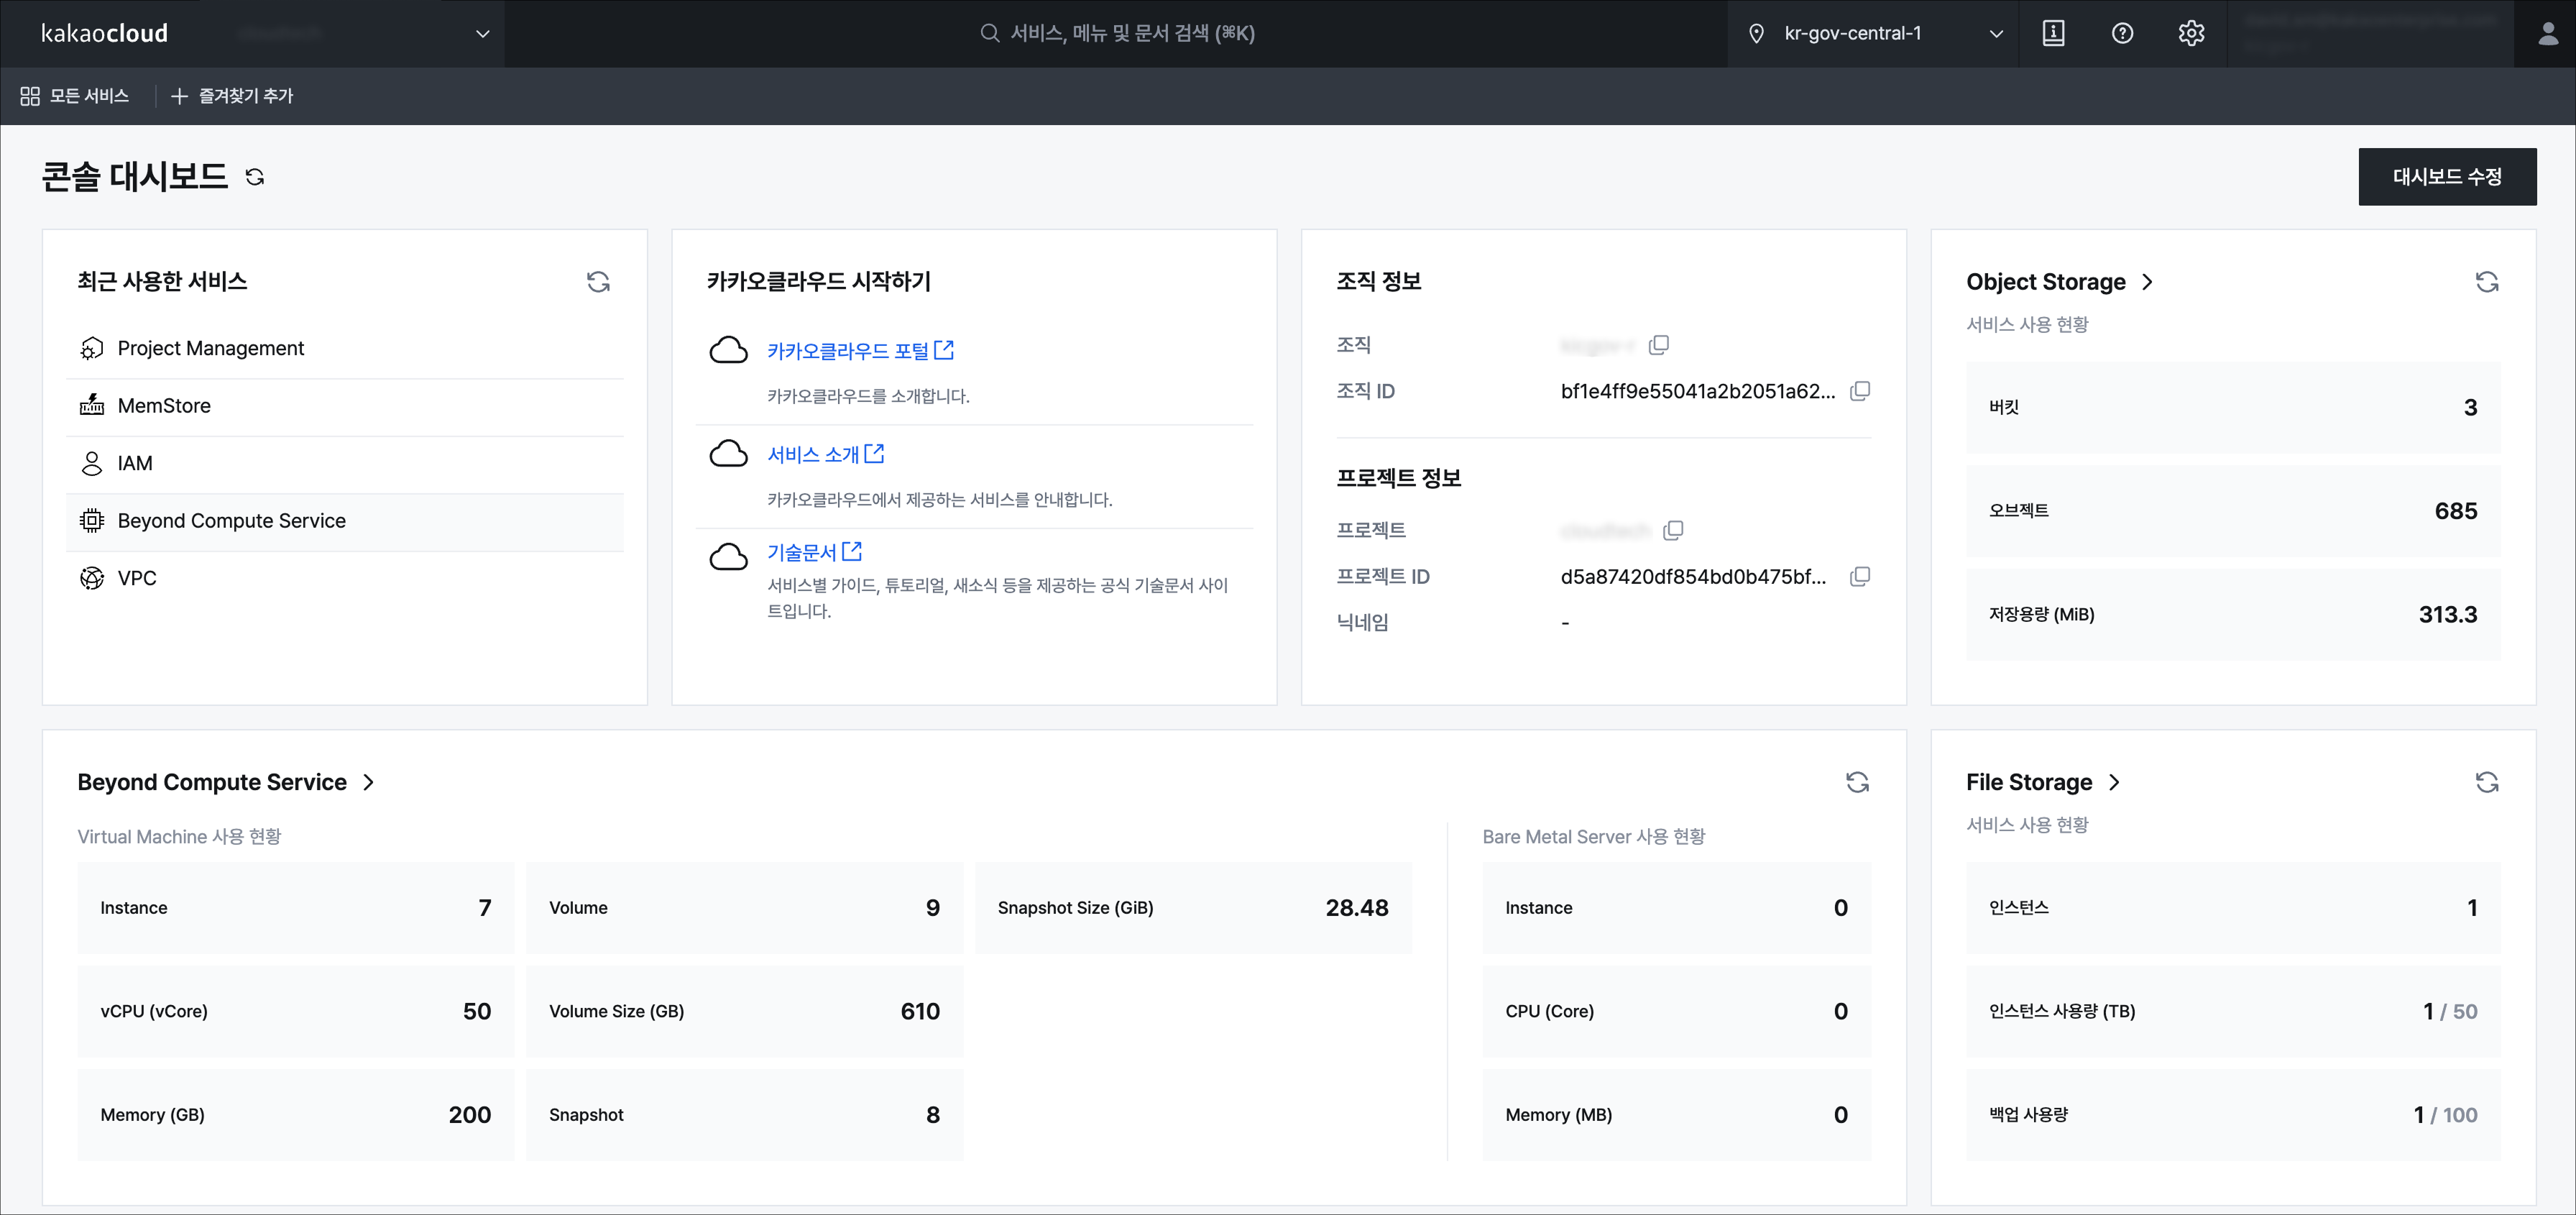Refresh the 콘솔 대시보드 page

[x=255, y=177]
